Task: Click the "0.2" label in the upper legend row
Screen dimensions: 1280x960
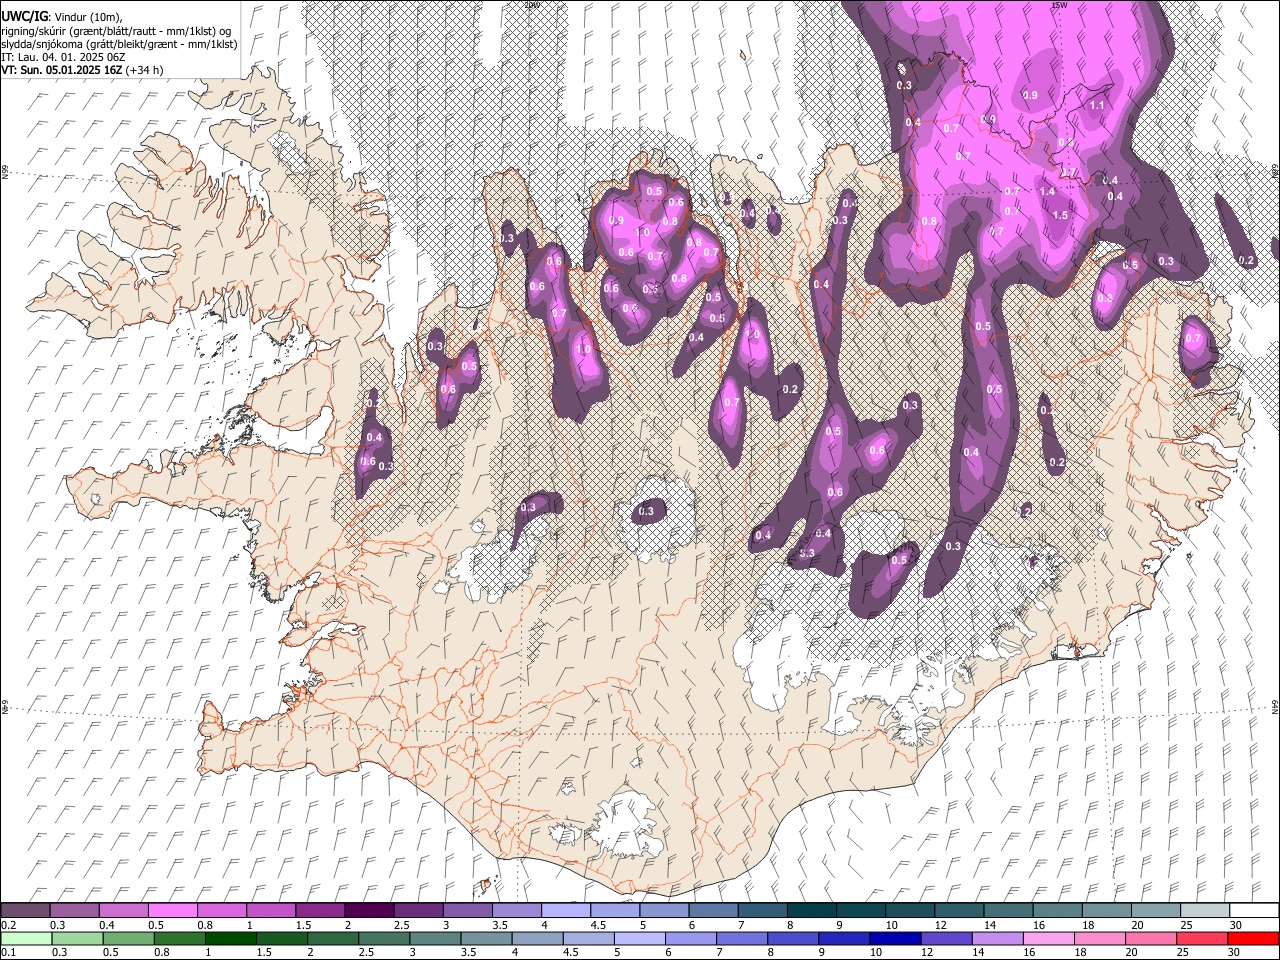Action: tap(9, 925)
